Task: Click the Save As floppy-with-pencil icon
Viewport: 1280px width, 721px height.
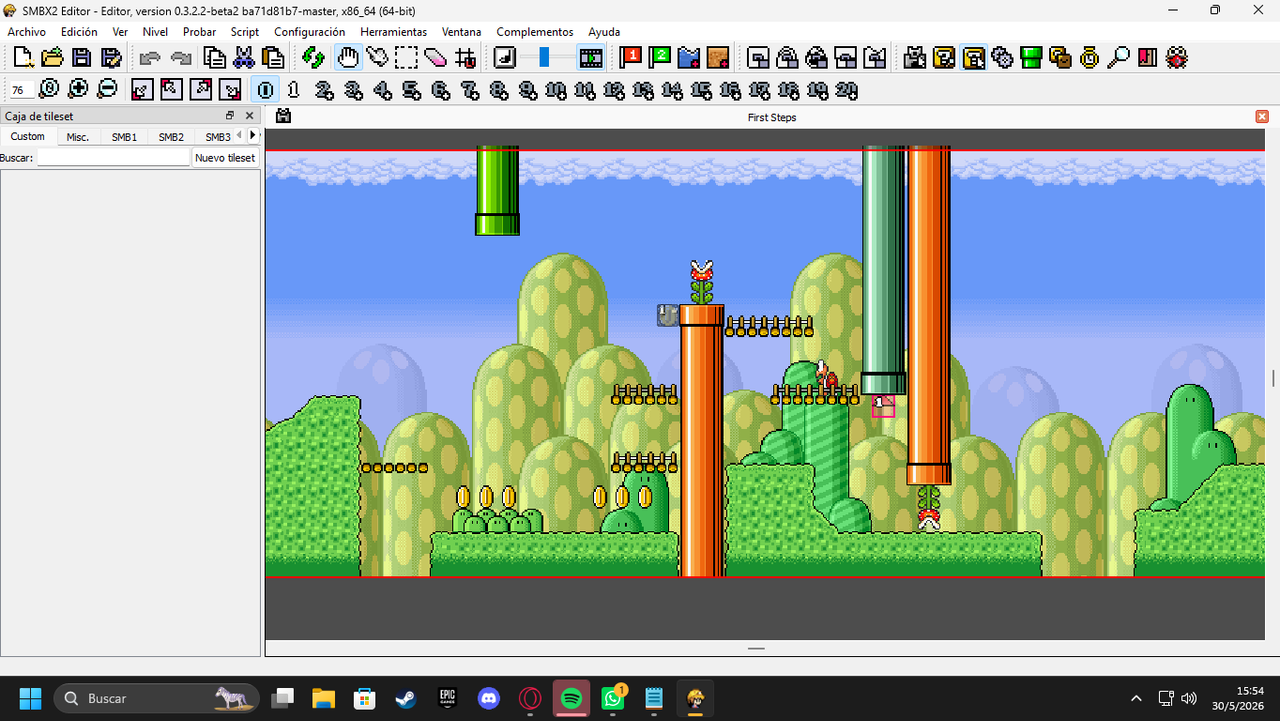Action: [x=110, y=58]
